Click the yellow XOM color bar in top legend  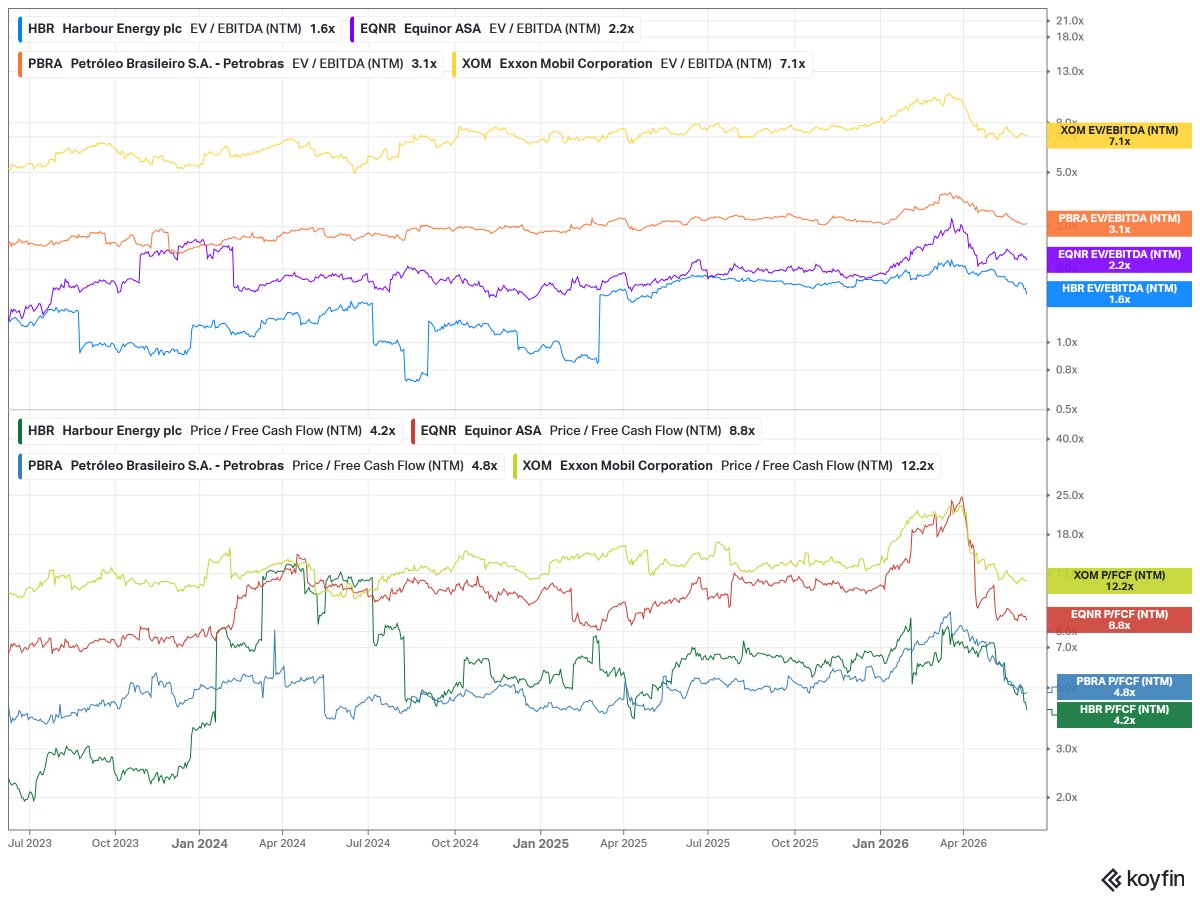click(456, 63)
